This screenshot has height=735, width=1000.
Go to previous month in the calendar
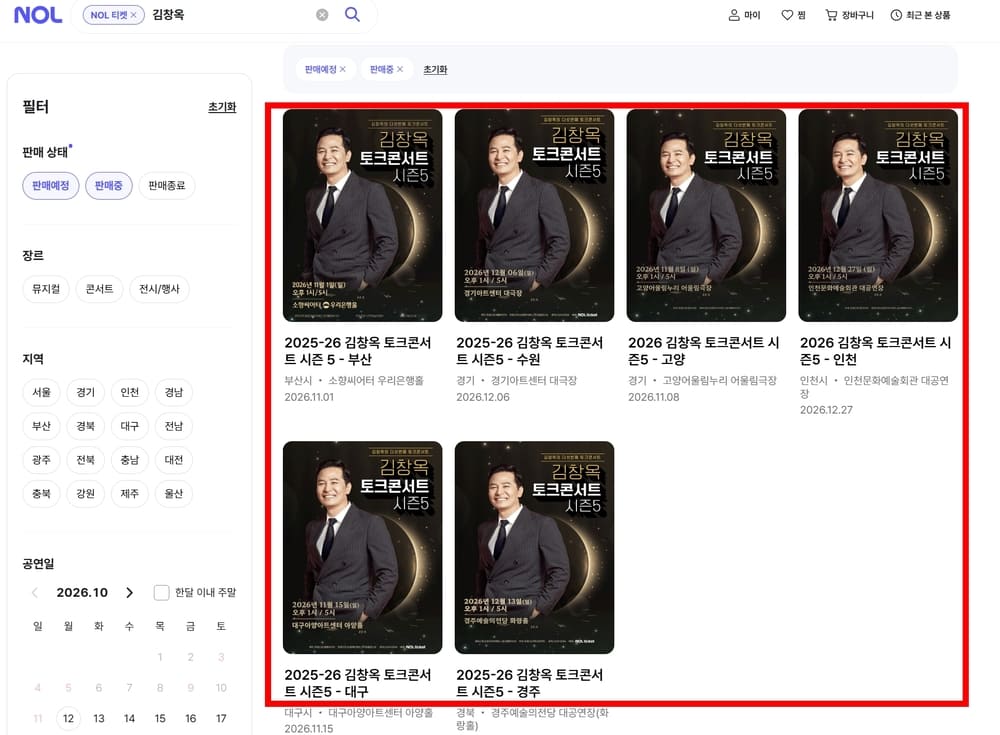35,593
